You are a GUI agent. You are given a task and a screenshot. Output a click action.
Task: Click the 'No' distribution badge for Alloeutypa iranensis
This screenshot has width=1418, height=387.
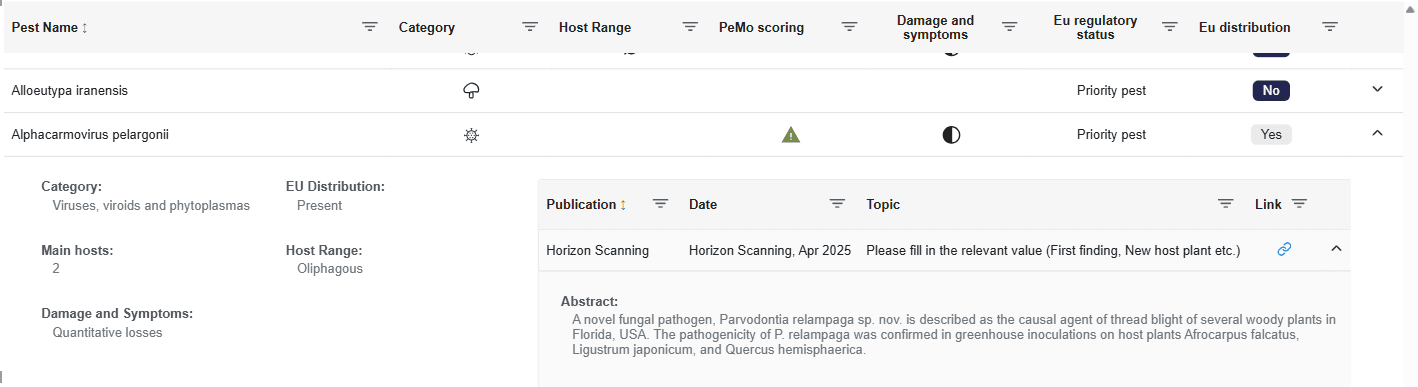click(x=1271, y=91)
